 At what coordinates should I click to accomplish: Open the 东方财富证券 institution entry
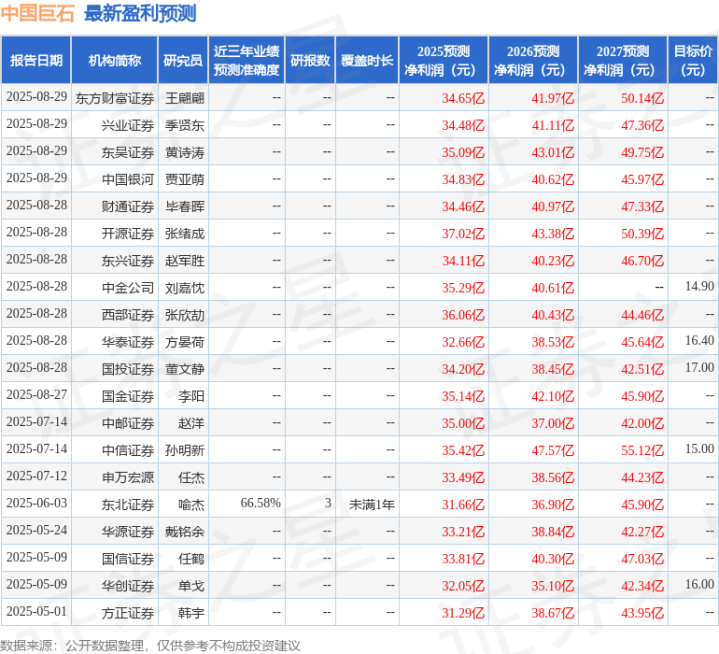pos(115,98)
